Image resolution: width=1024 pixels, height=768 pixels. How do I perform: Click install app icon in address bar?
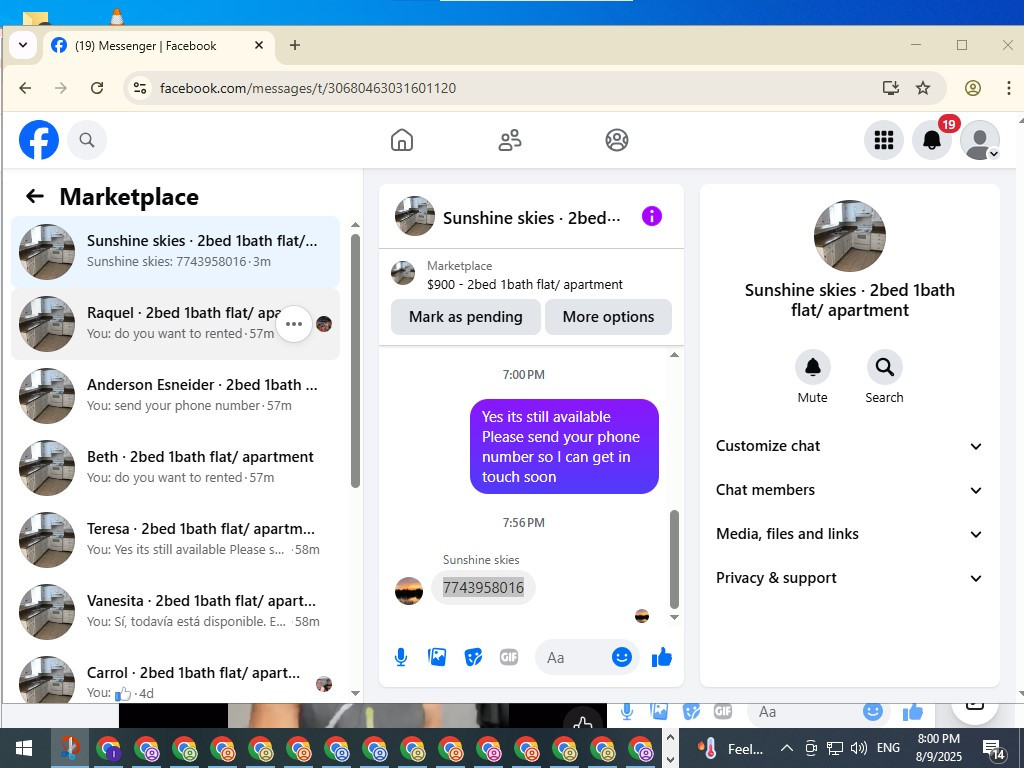click(x=891, y=88)
